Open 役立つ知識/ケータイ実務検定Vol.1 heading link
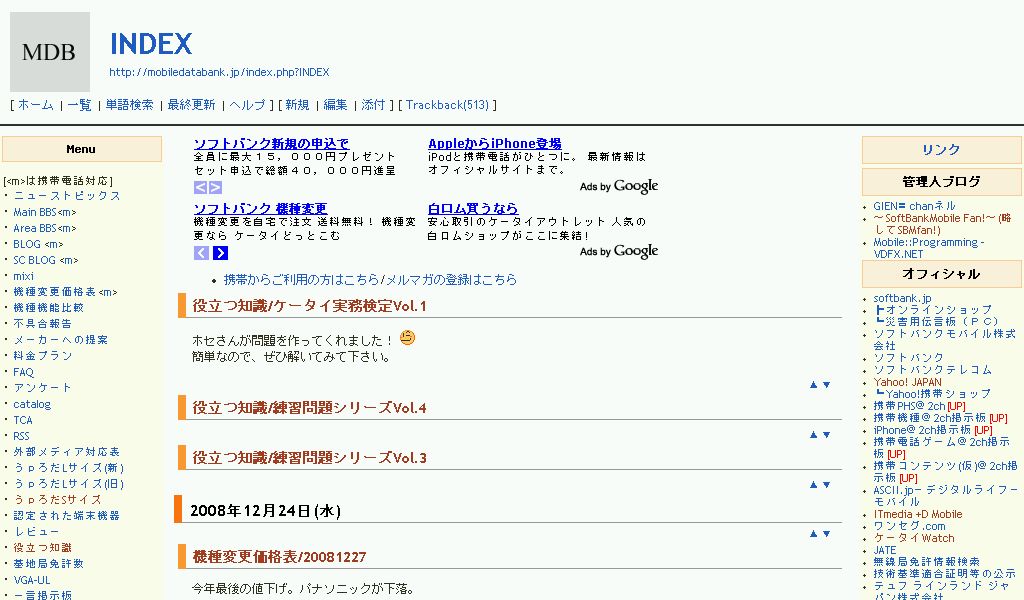Image resolution: width=1024 pixels, height=600 pixels. pyautogui.click(x=309, y=306)
